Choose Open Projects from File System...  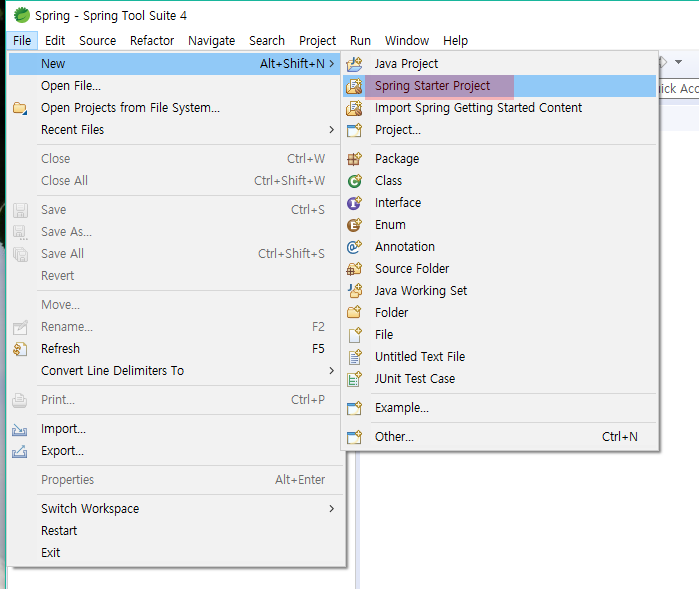coord(174,108)
